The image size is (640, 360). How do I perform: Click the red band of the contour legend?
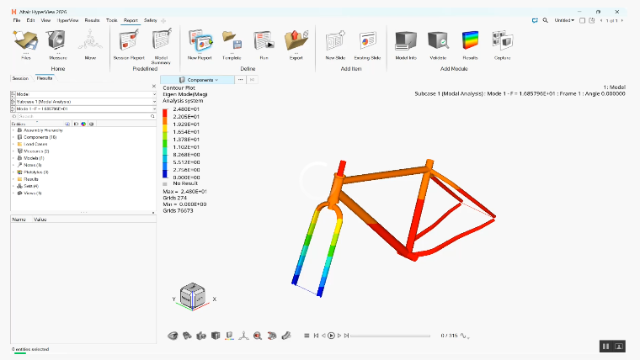pos(165,113)
